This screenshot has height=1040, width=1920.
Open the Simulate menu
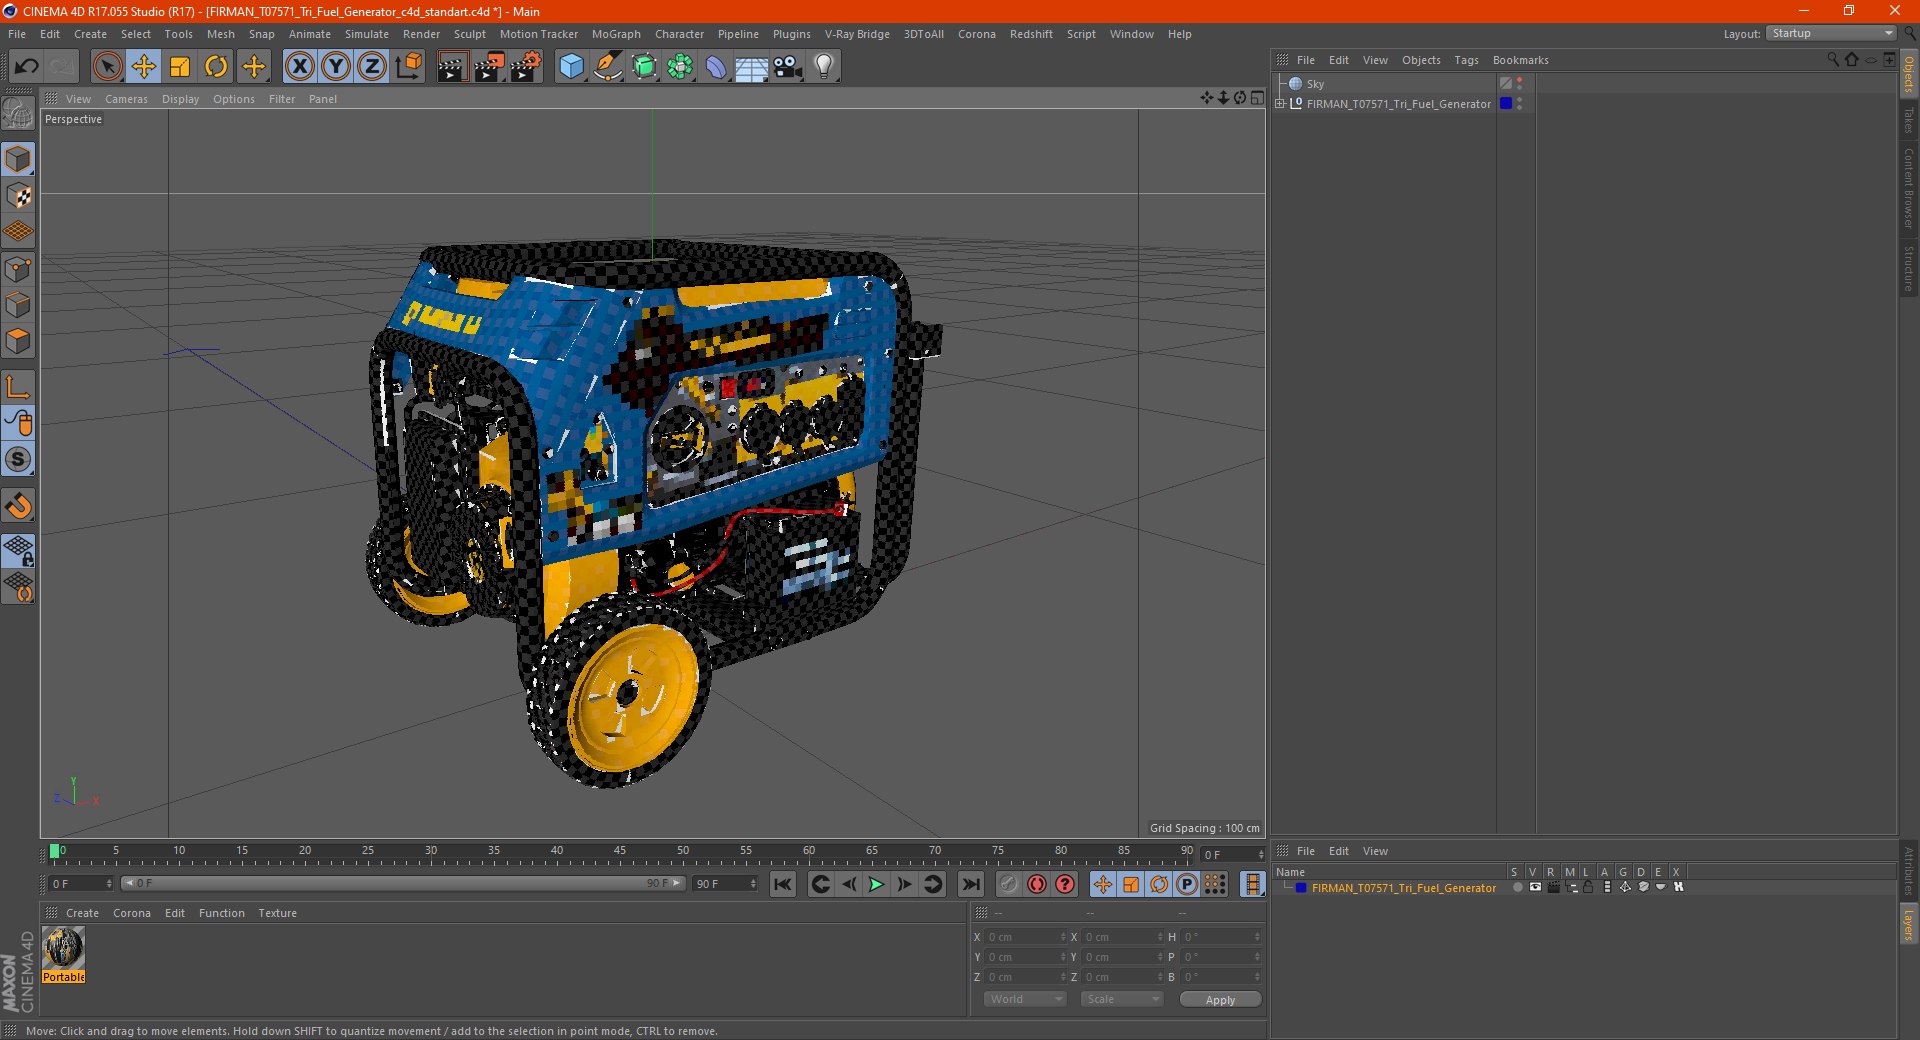point(367,34)
